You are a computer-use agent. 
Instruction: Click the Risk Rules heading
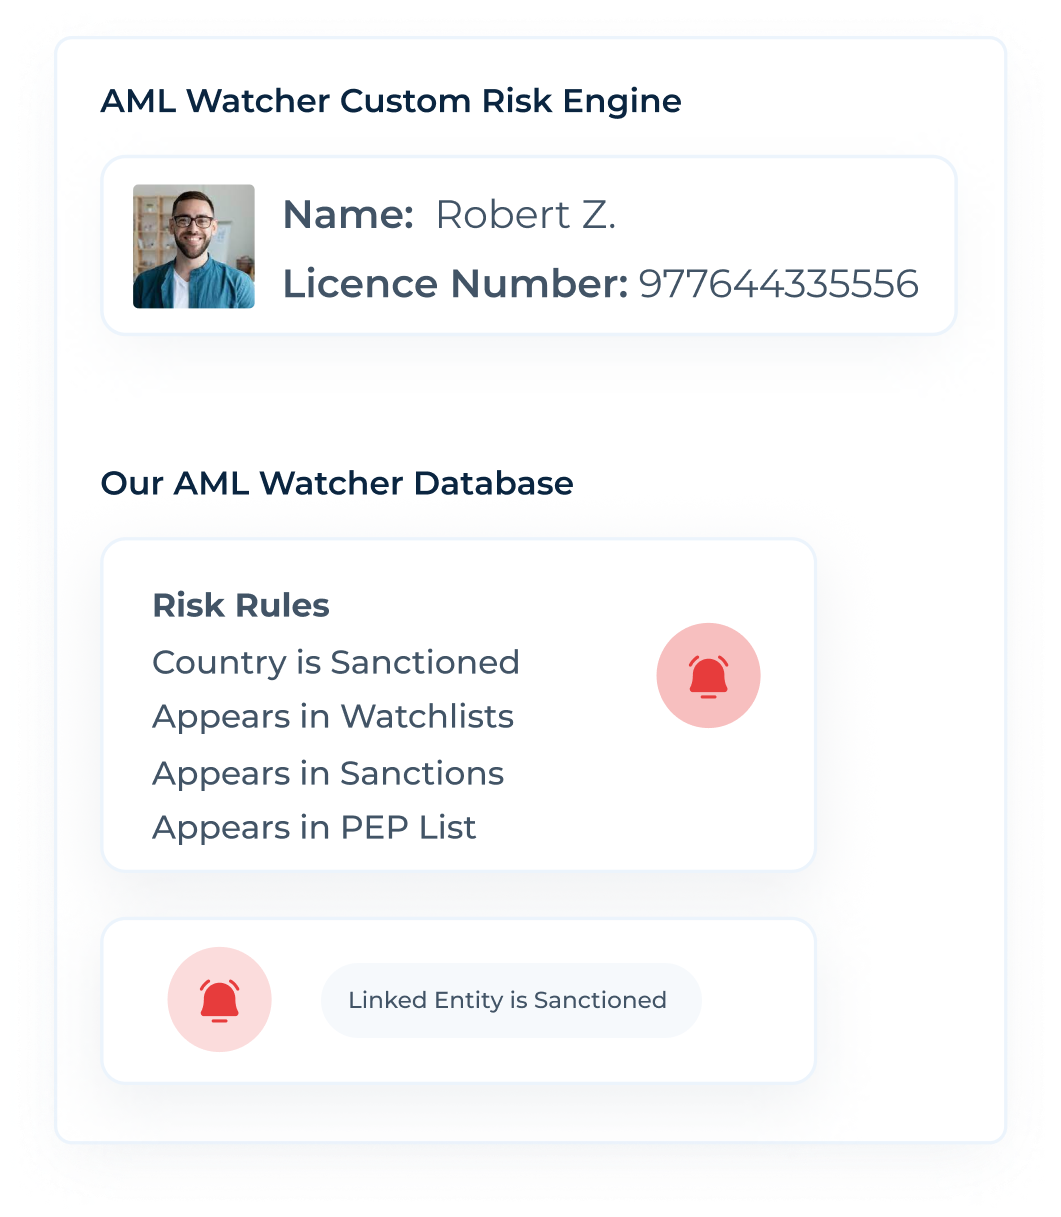point(240,605)
